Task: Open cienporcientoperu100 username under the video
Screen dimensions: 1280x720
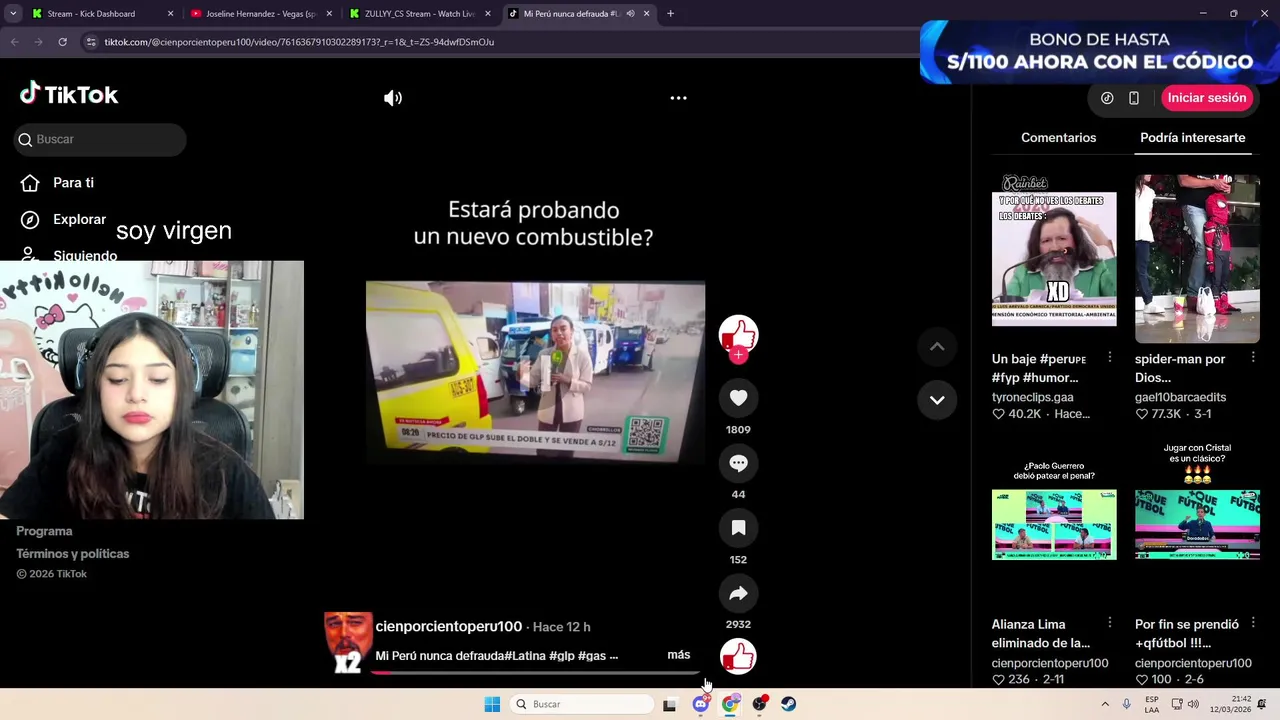Action: [x=448, y=626]
